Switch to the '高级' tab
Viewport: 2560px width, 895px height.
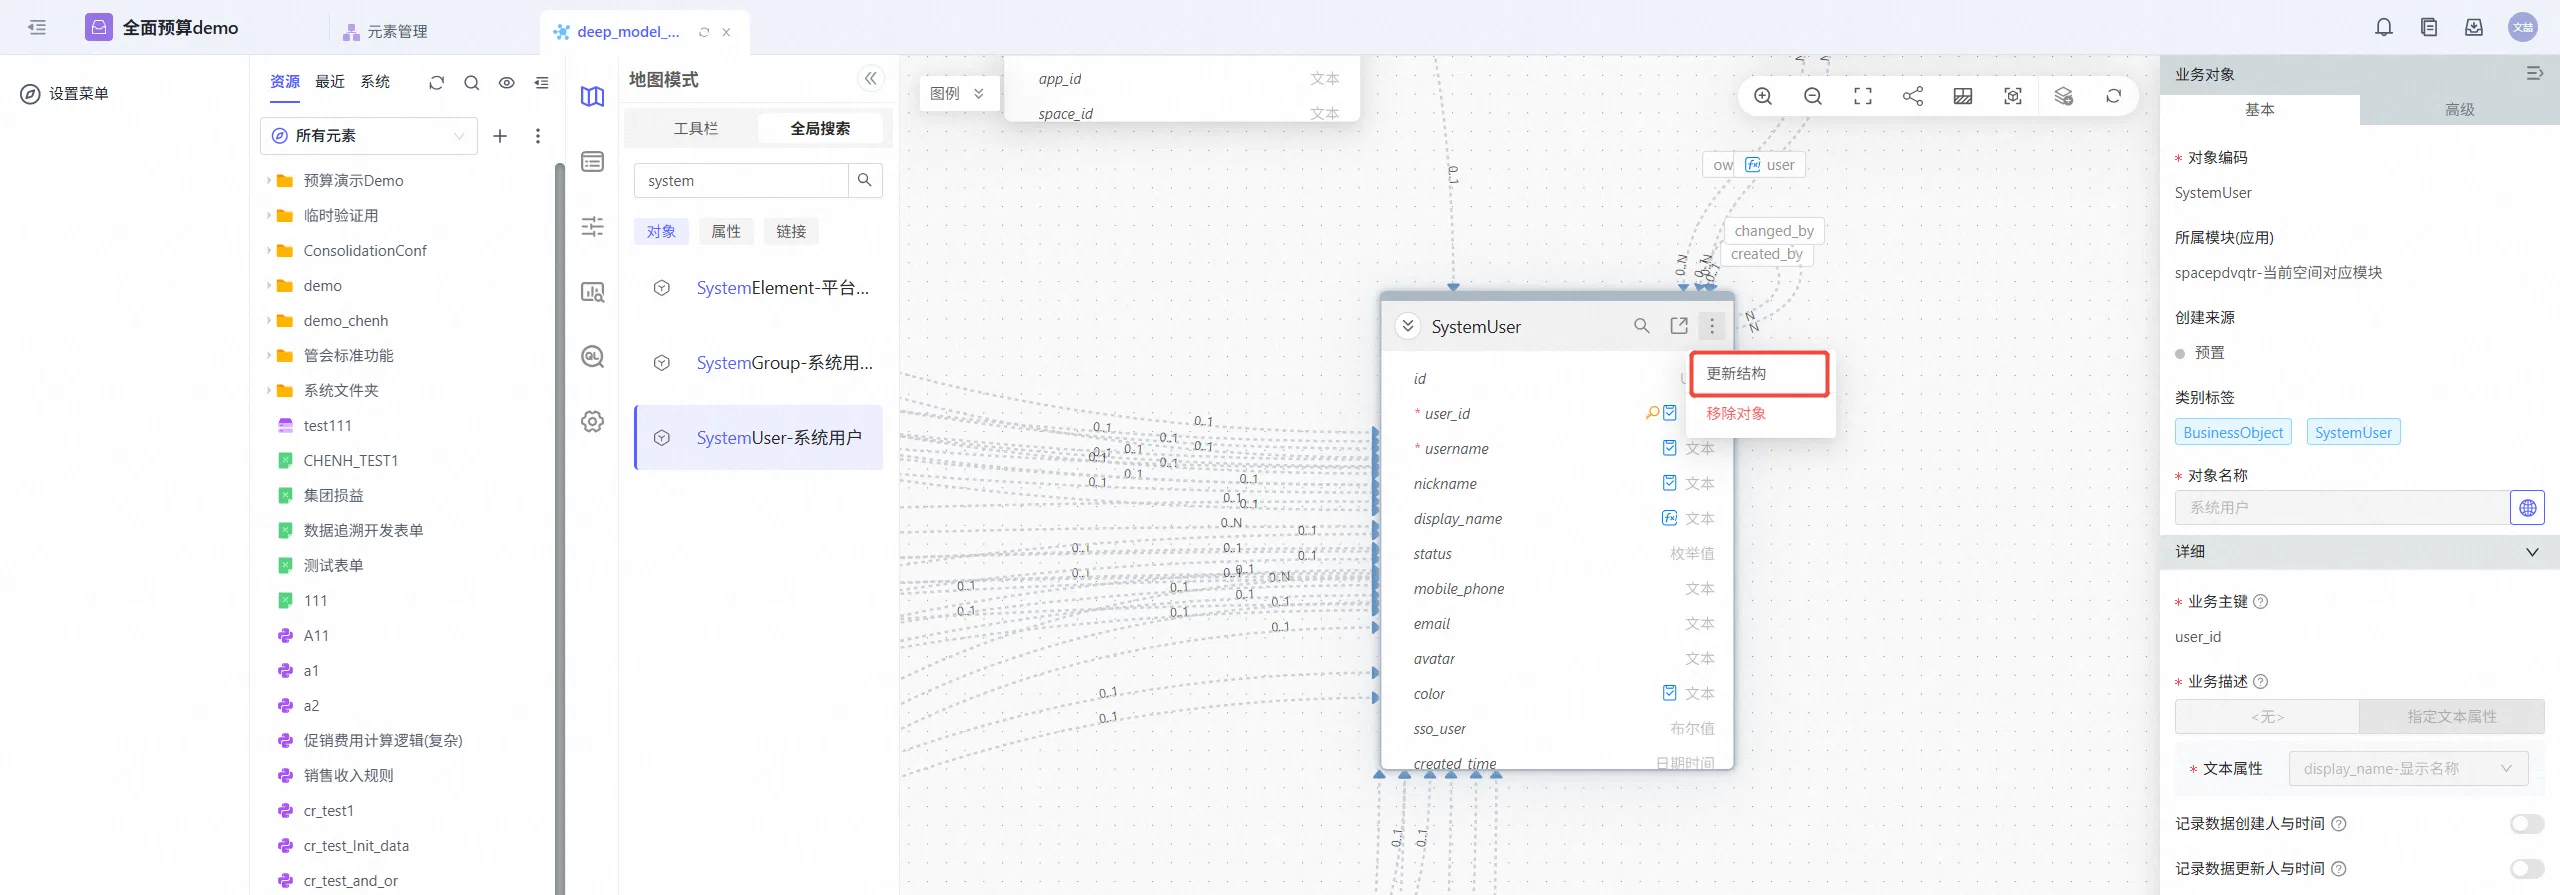click(2459, 110)
